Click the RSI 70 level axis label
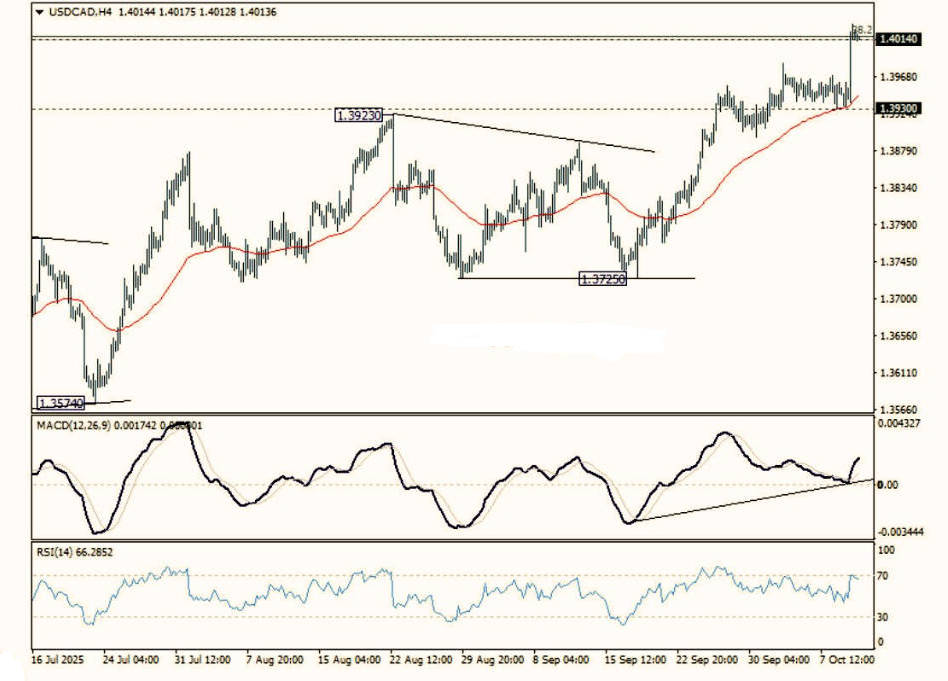This screenshot has height=681, width=948. coord(886,577)
